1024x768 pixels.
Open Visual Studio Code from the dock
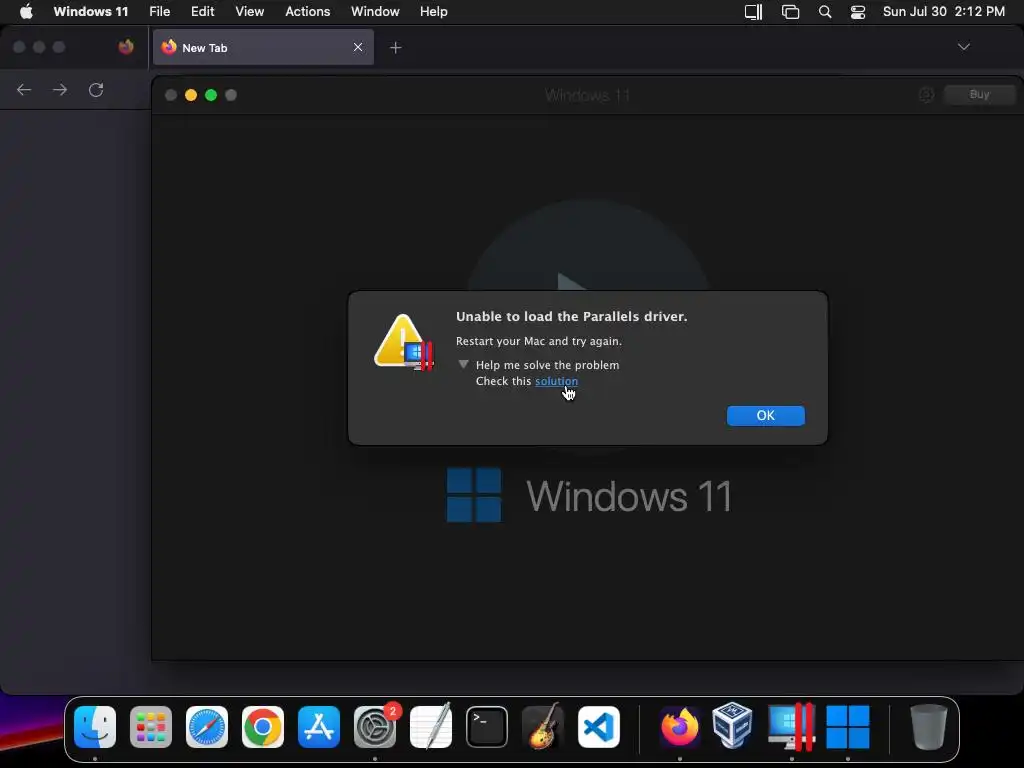(599, 727)
